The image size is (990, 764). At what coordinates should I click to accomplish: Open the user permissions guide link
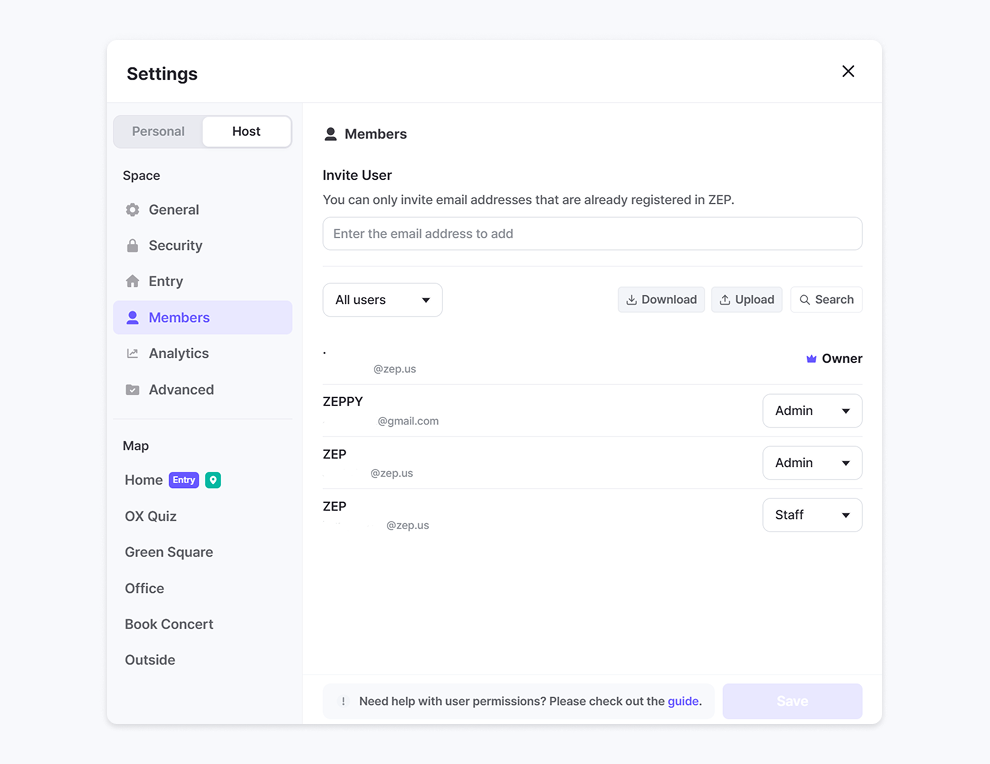click(683, 702)
